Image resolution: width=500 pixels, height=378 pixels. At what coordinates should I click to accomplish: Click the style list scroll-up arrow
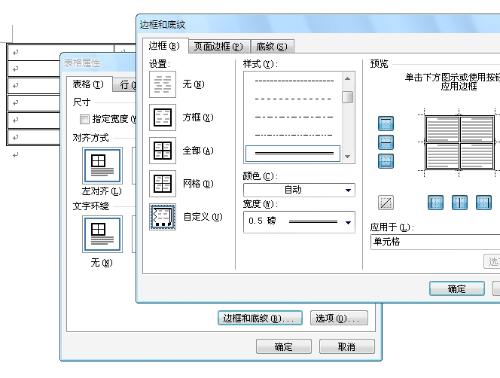coord(347,79)
